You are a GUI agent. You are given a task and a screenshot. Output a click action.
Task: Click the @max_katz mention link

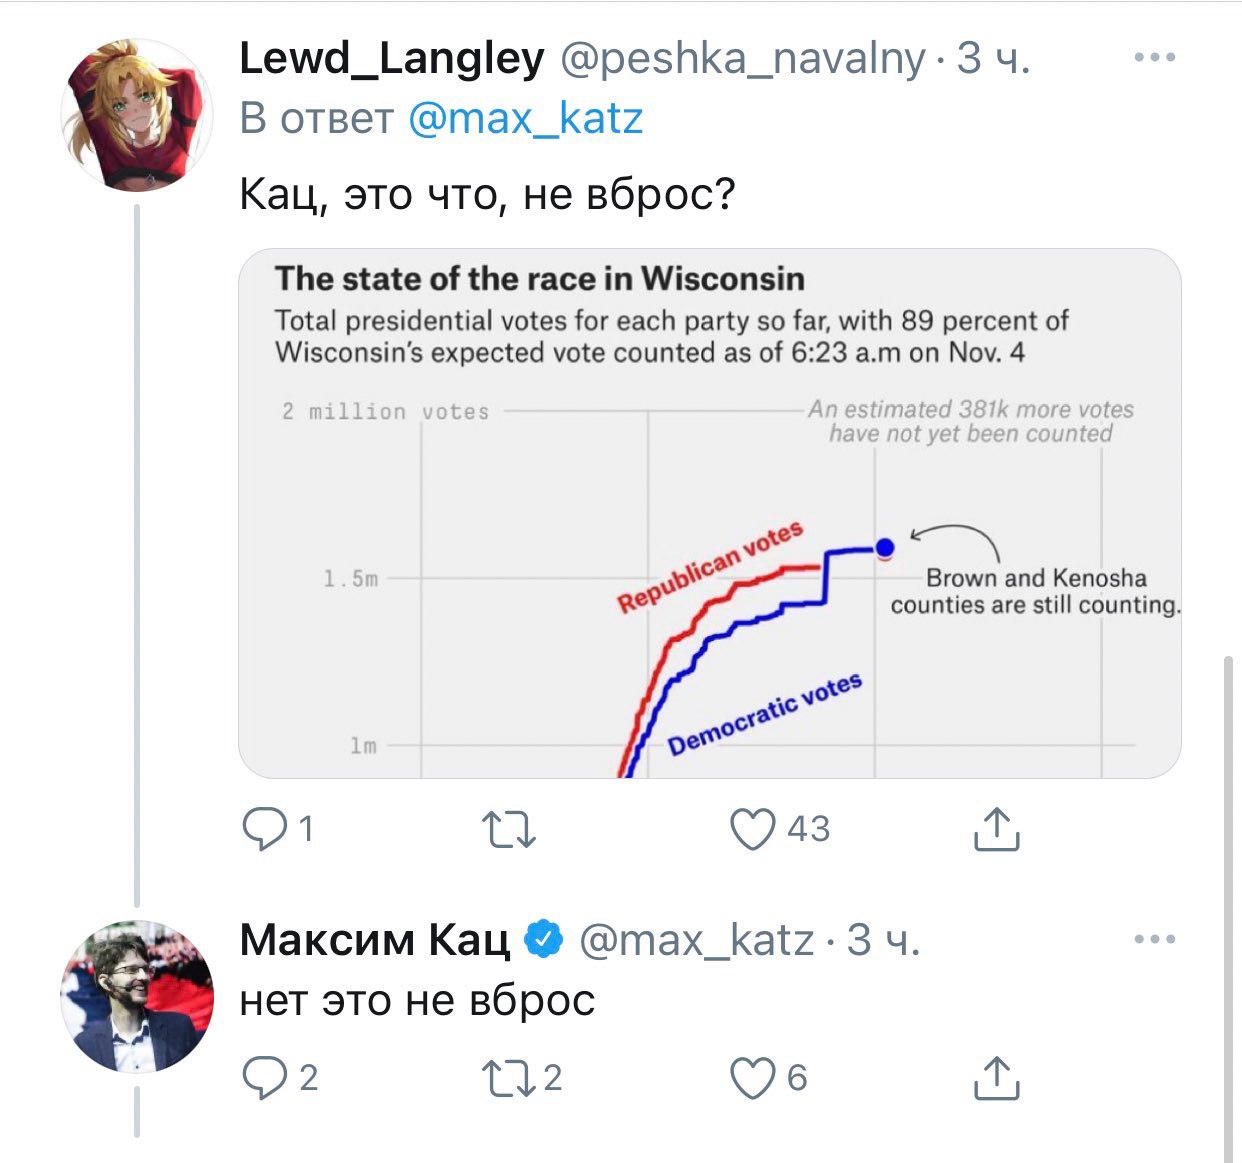pos(526,118)
